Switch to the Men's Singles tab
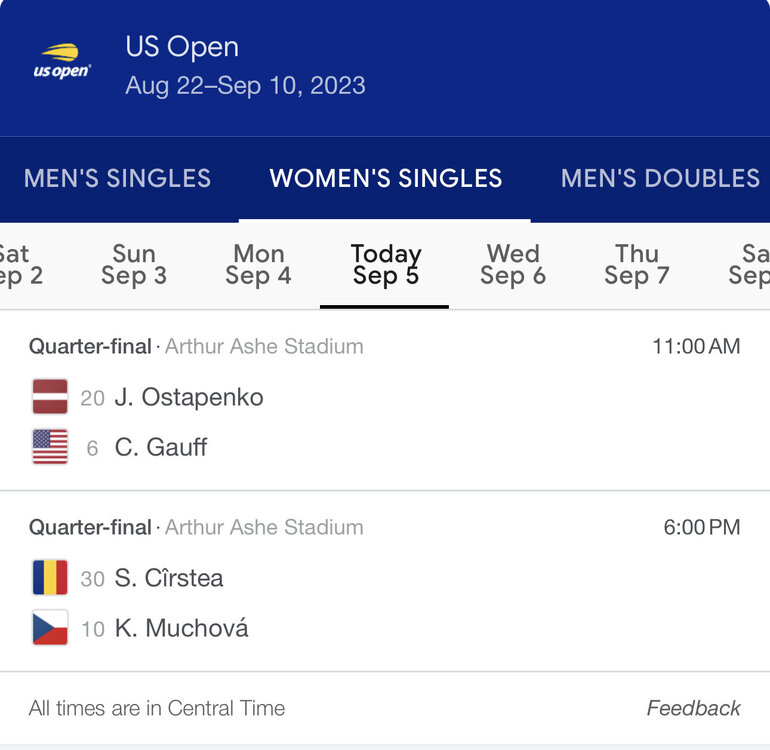This screenshot has height=750, width=770. (117, 178)
